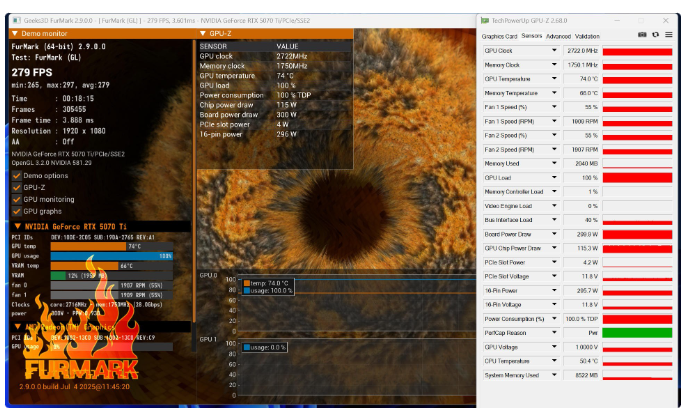Screen dimensions: 691x412
Task: Open the CPU Temperature sensor dropdown
Action: point(554,361)
